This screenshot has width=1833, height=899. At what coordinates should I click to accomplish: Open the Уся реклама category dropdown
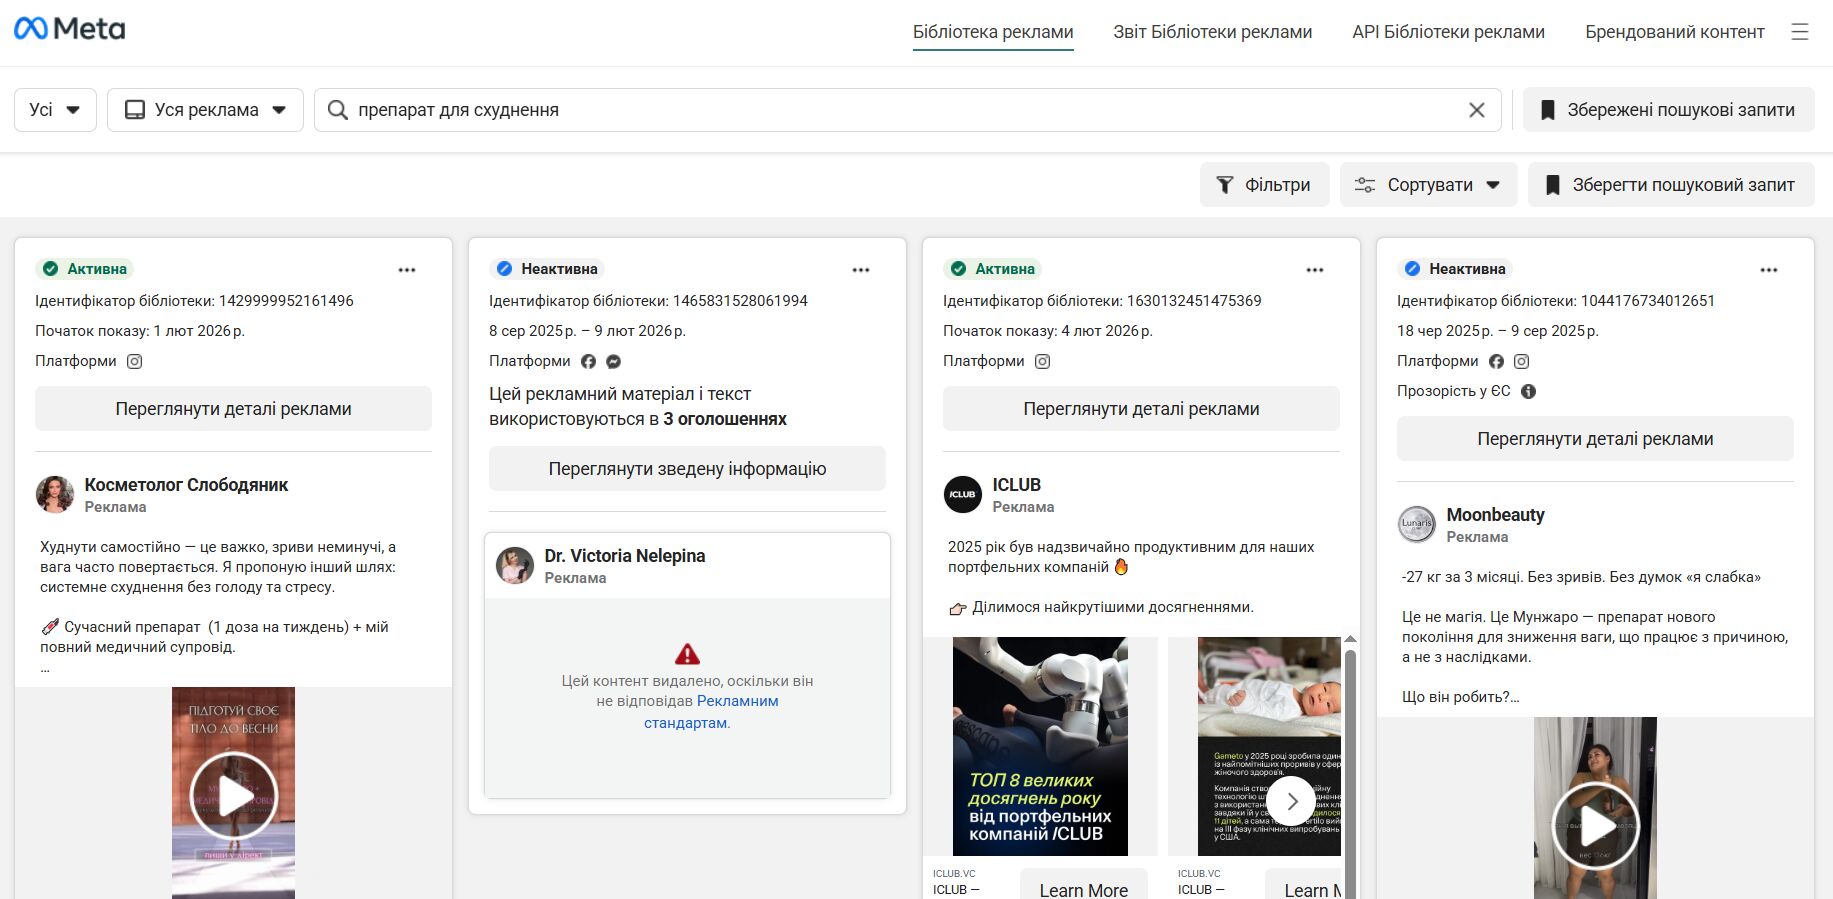[x=205, y=110]
